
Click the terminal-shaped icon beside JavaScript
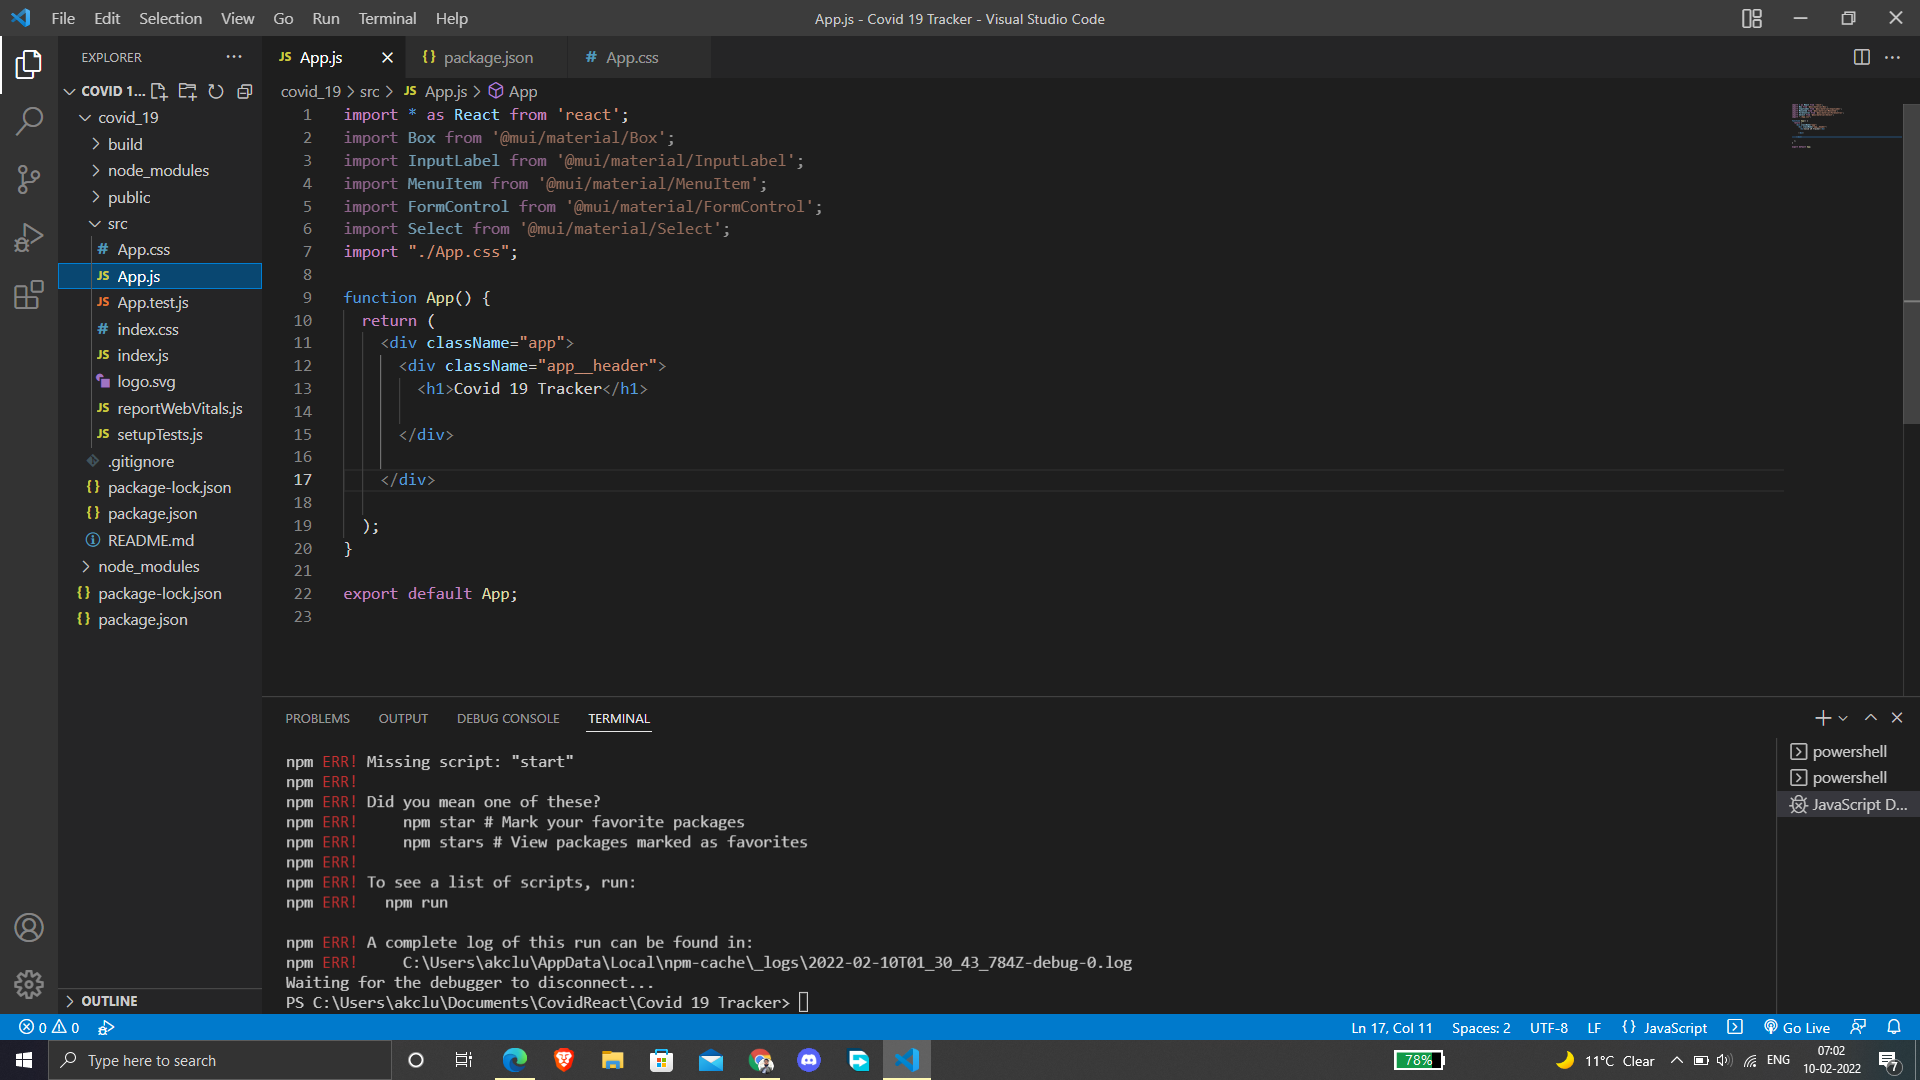point(1735,1027)
